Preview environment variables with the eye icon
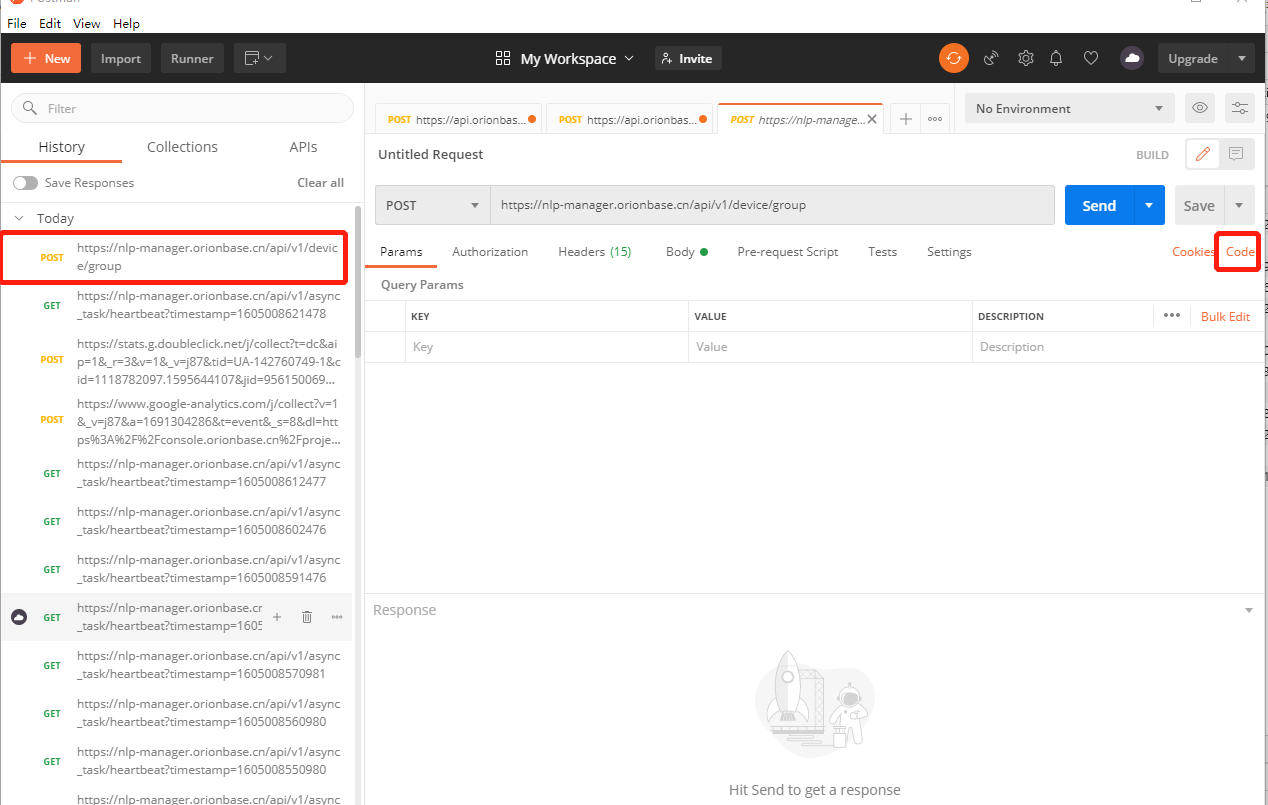The image size is (1268, 805). point(1199,108)
